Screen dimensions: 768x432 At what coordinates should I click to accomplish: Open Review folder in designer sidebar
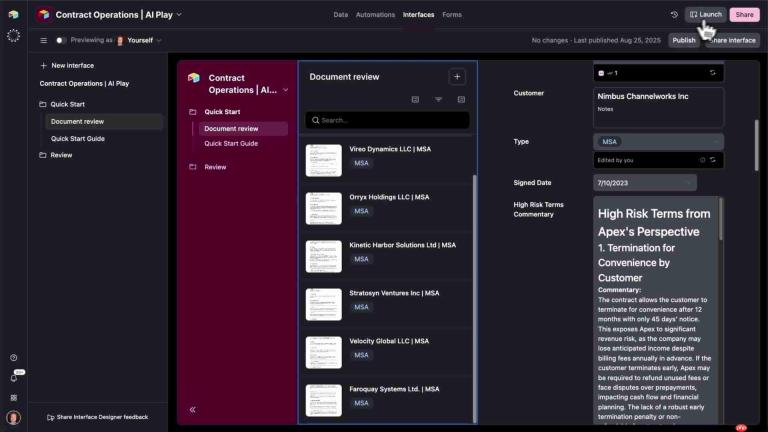(x=61, y=155)
